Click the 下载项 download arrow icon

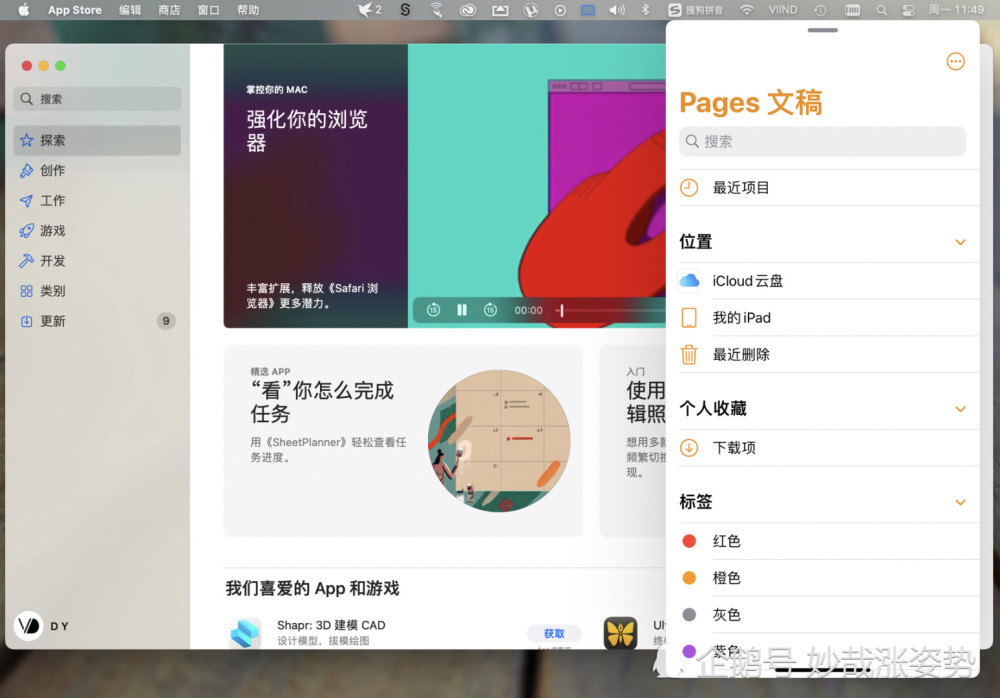[689, 448]
